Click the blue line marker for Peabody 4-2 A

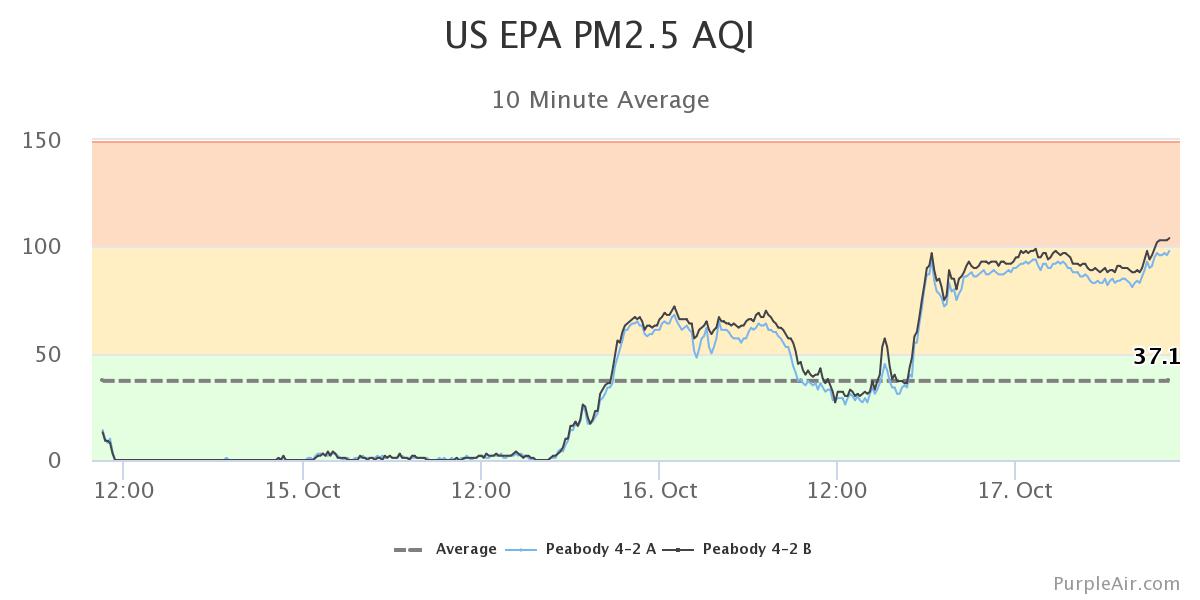point(522,549)
